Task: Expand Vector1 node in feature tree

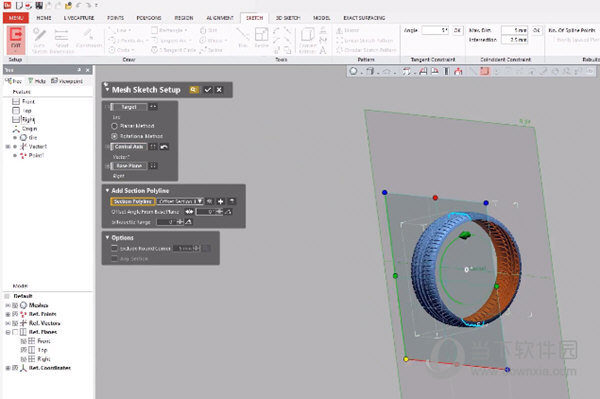Action: coord(8,147)
